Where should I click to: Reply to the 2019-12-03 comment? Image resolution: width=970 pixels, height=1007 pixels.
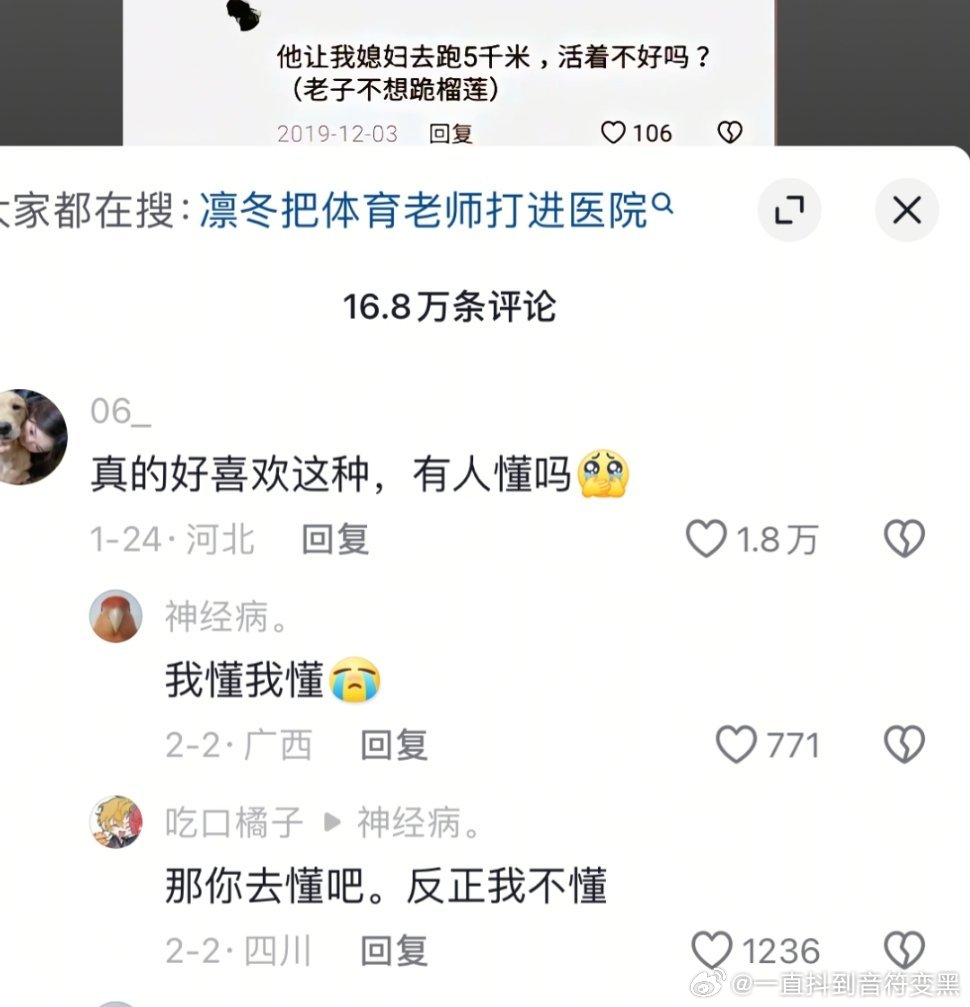tap(451, 134)
